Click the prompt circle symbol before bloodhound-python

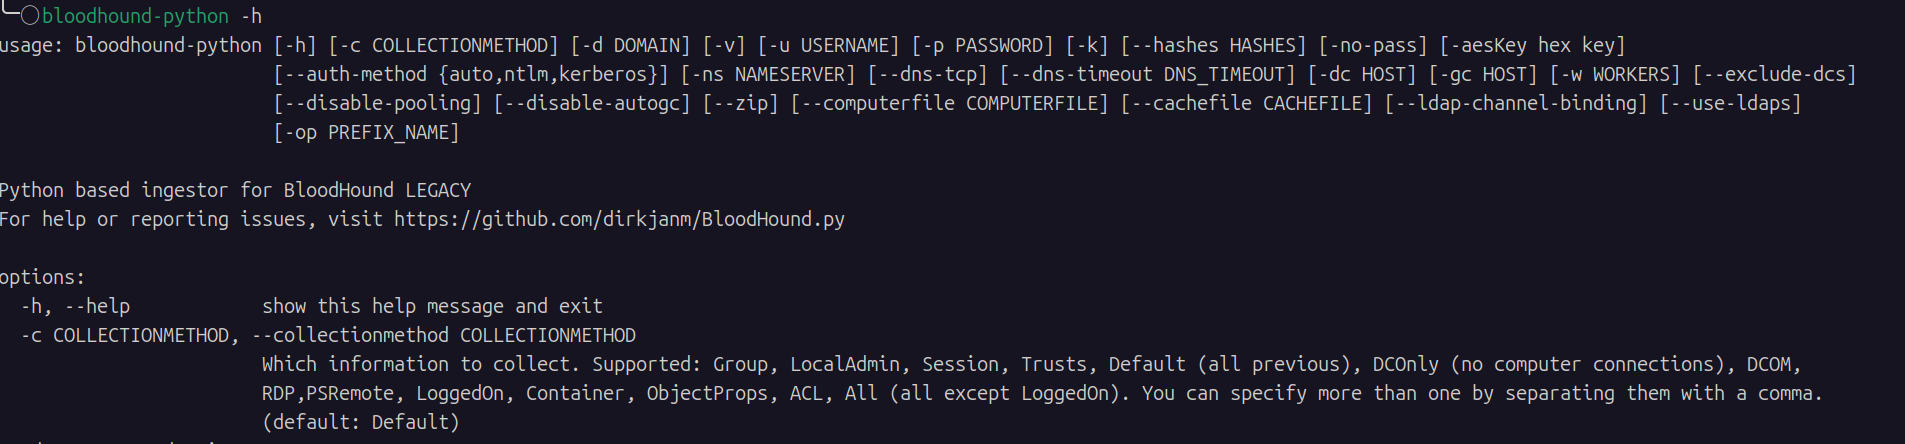tap(30, 15)
